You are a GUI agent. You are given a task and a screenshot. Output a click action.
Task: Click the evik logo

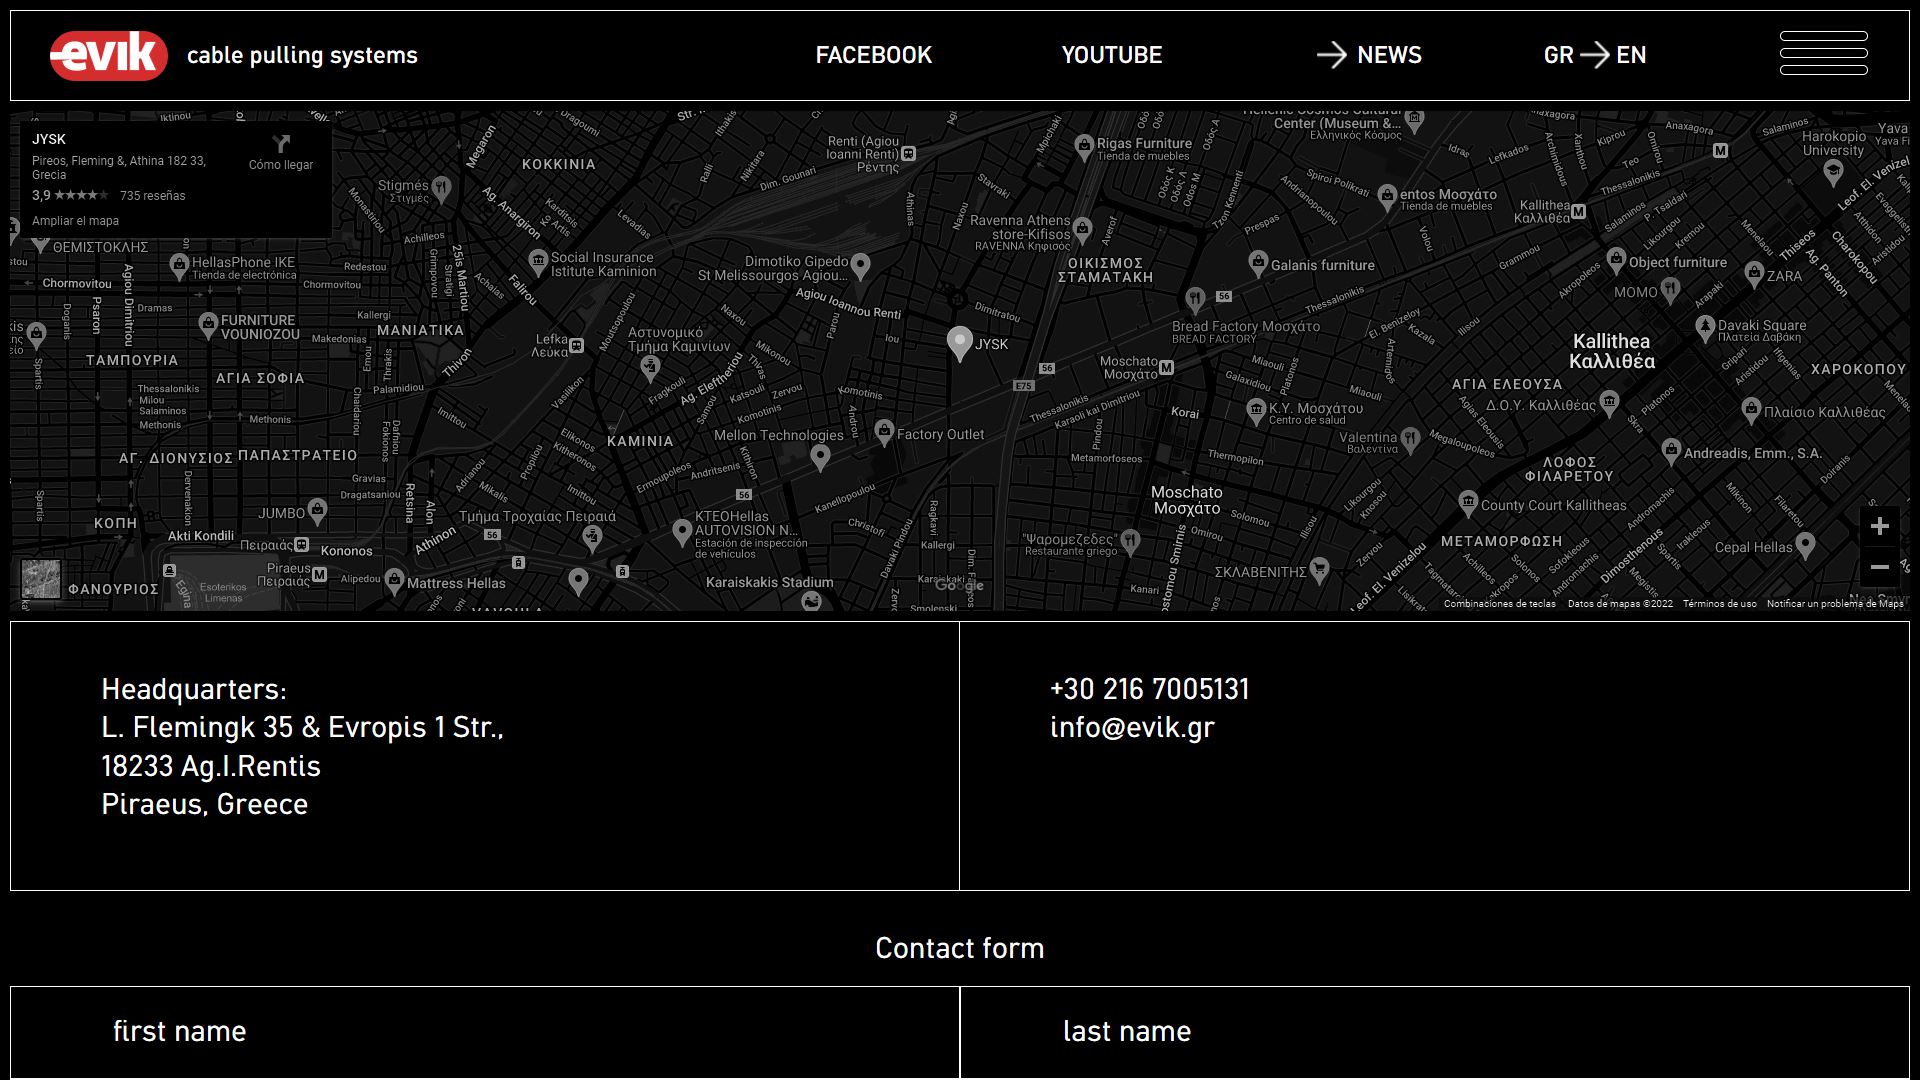click(109, 55)
